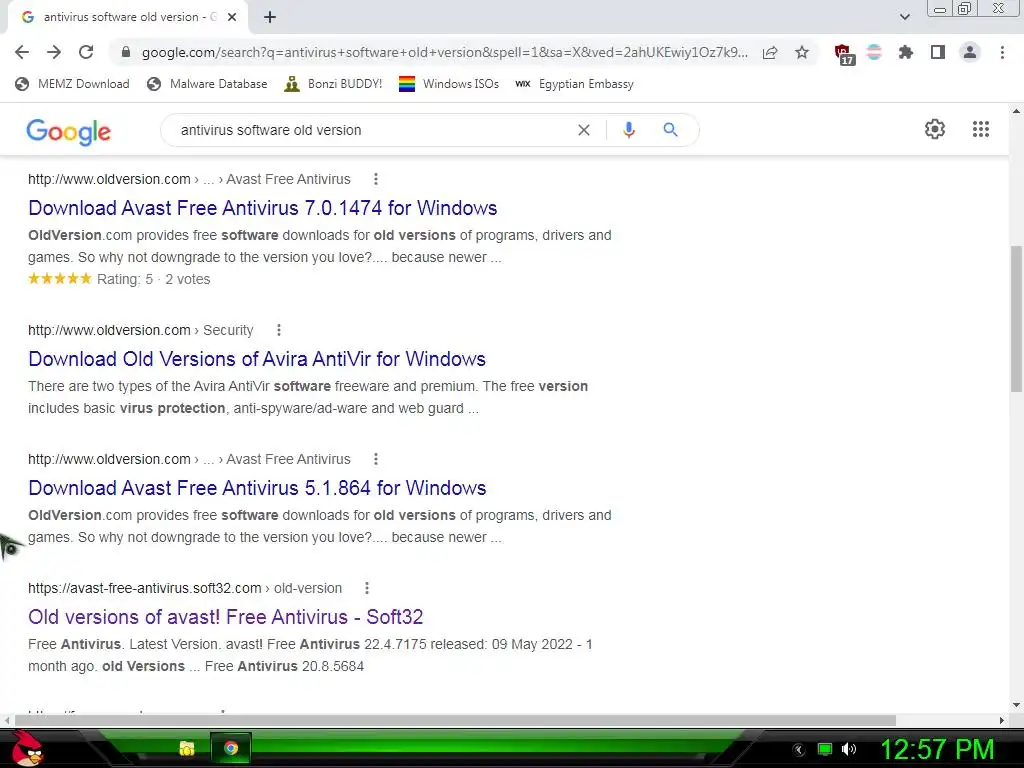Open the Bonzi BUDDY! bookmark
1024x768 pixels.
[333, 84]
